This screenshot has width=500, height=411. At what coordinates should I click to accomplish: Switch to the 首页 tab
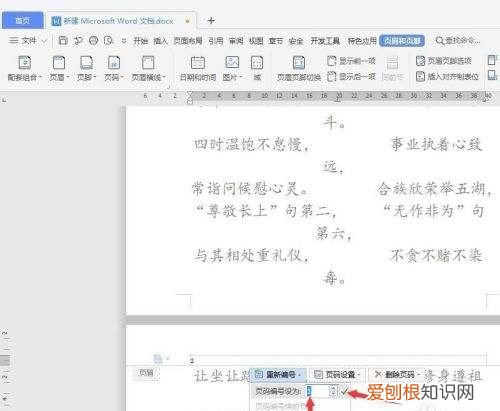click(23, 21)
